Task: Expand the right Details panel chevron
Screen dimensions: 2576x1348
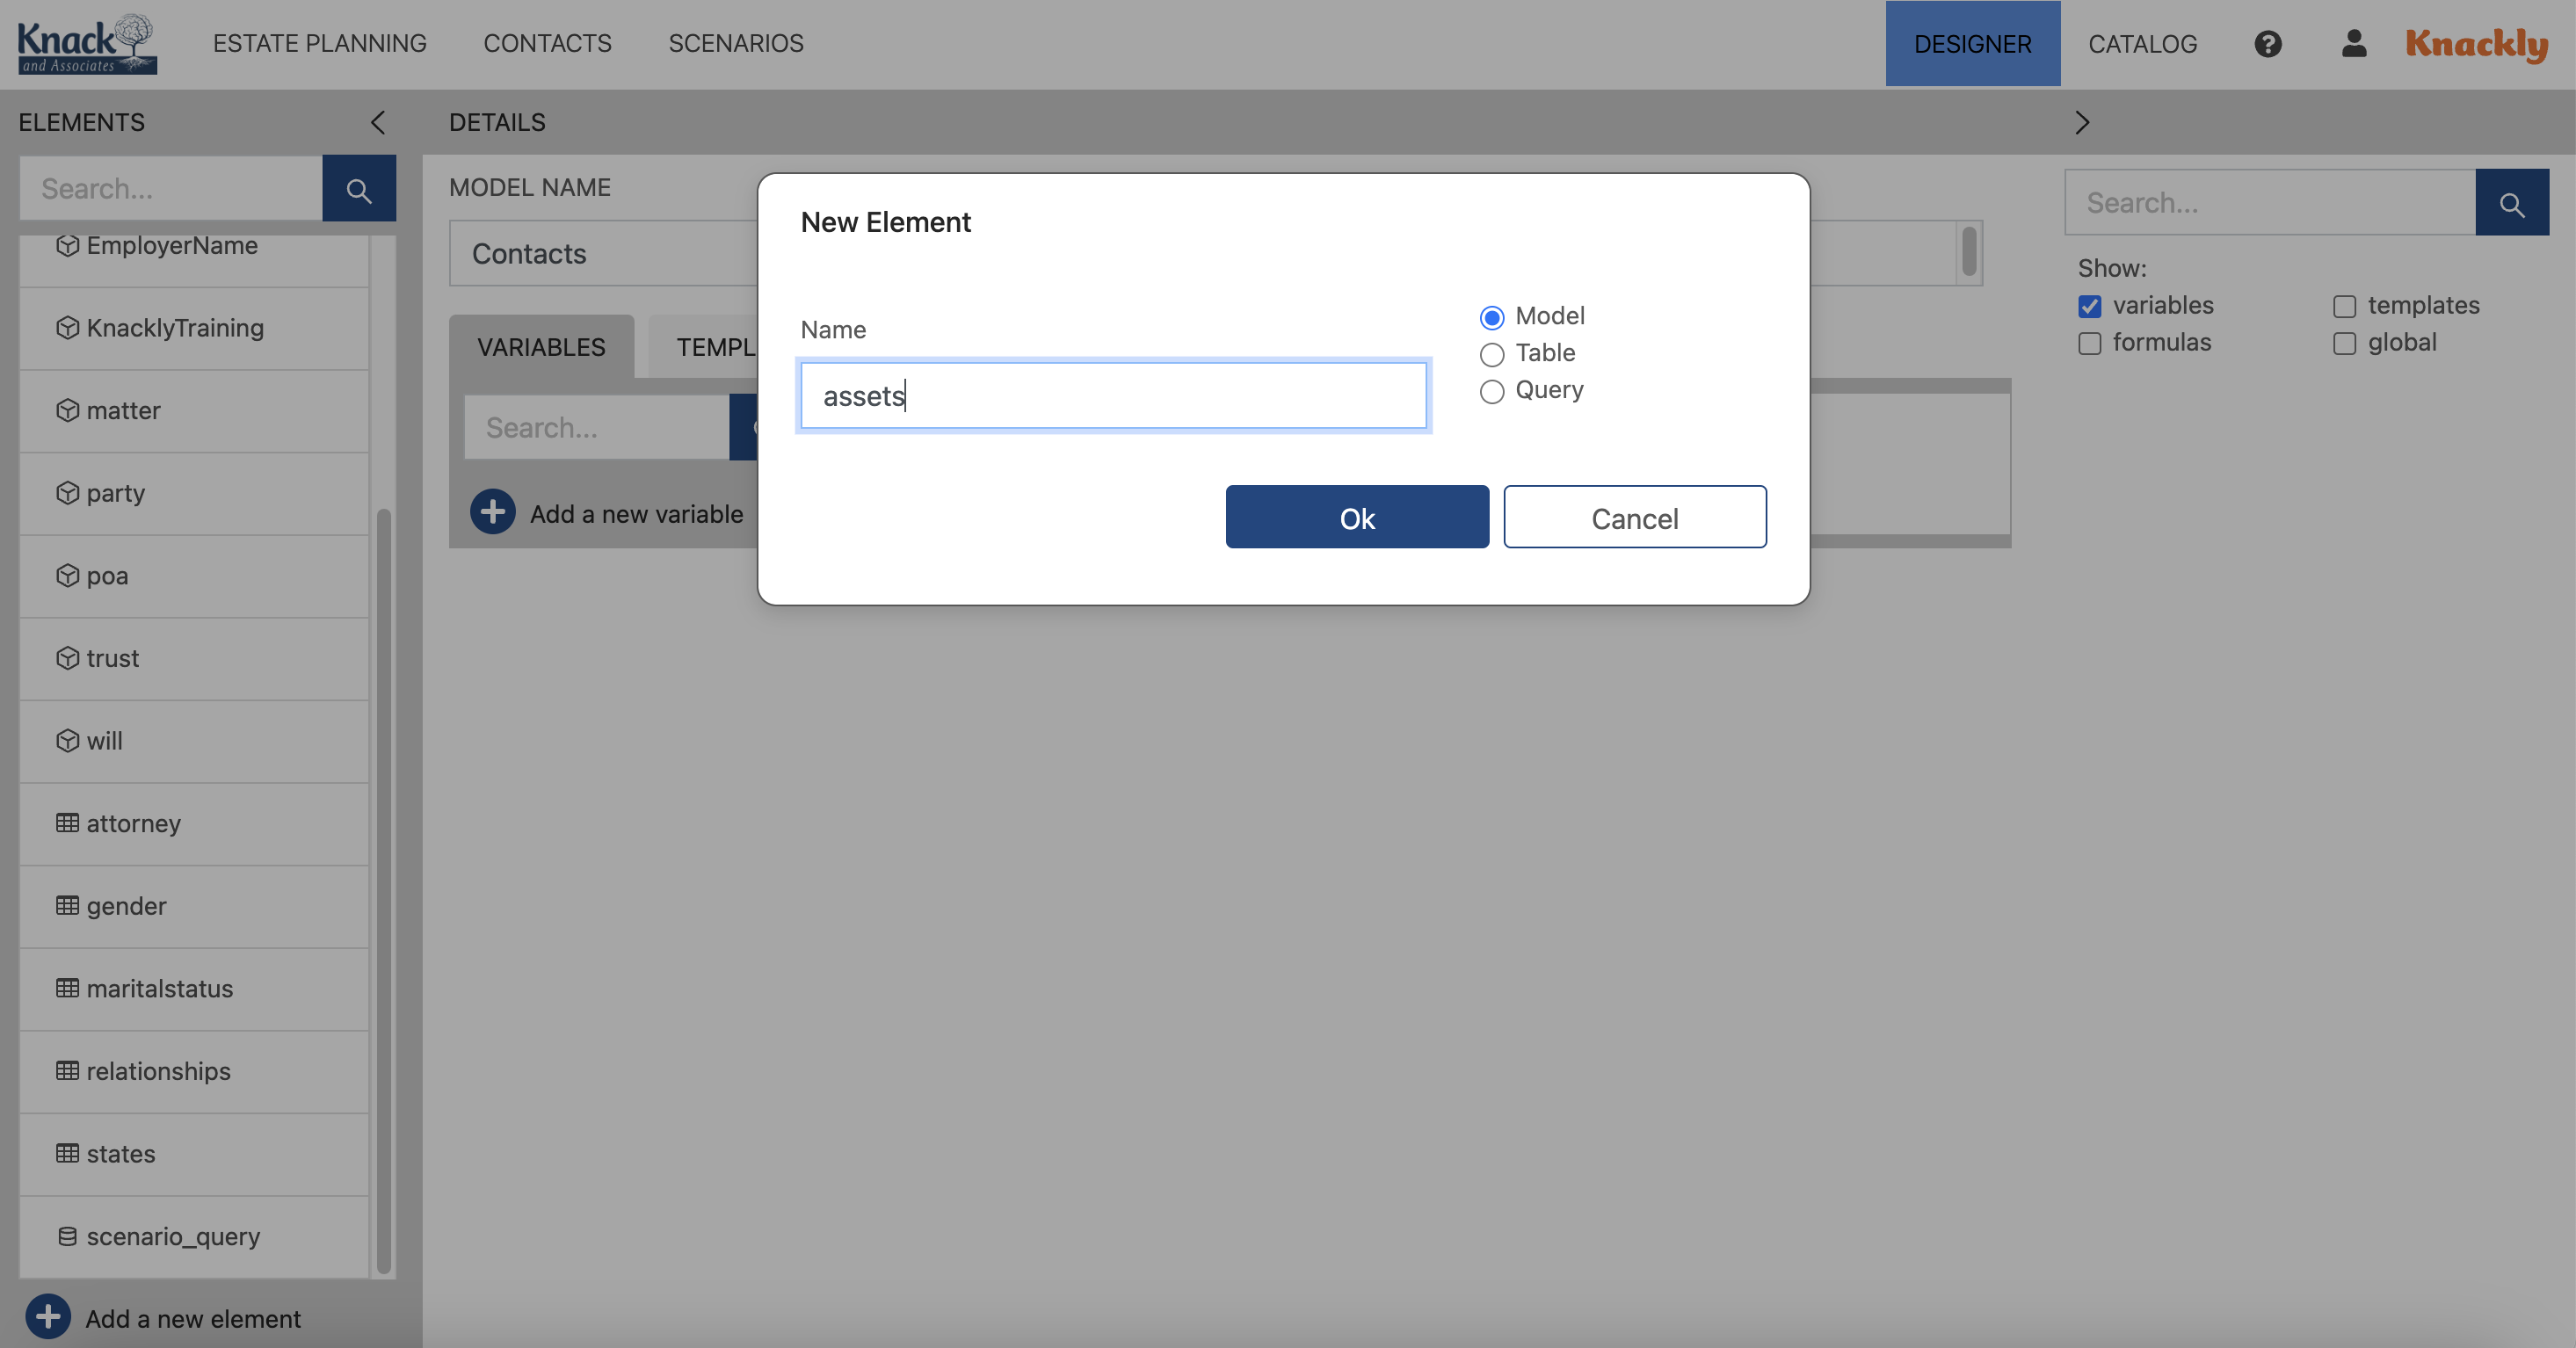Action: click(x=2083, y=122)
